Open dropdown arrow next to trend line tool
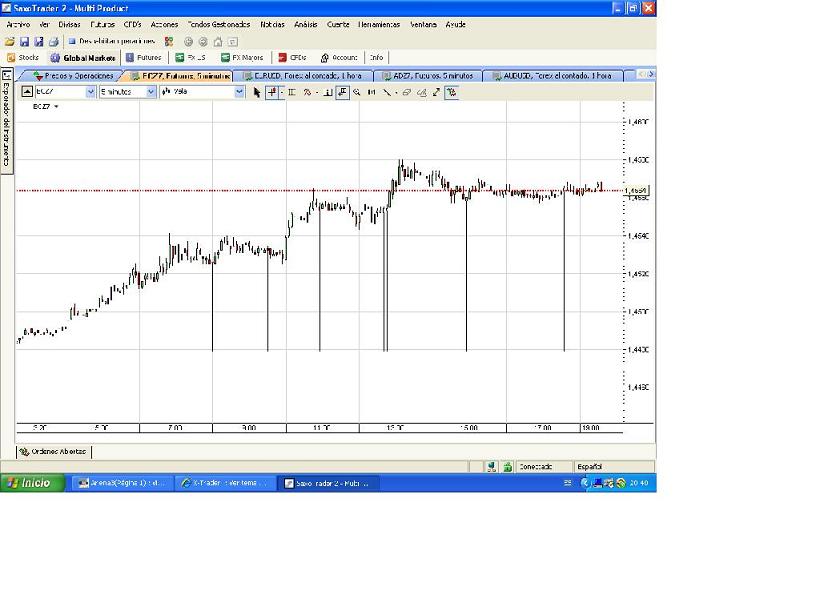Image resolution: width=820 pixels, height=615 pixels. [396, 93]
